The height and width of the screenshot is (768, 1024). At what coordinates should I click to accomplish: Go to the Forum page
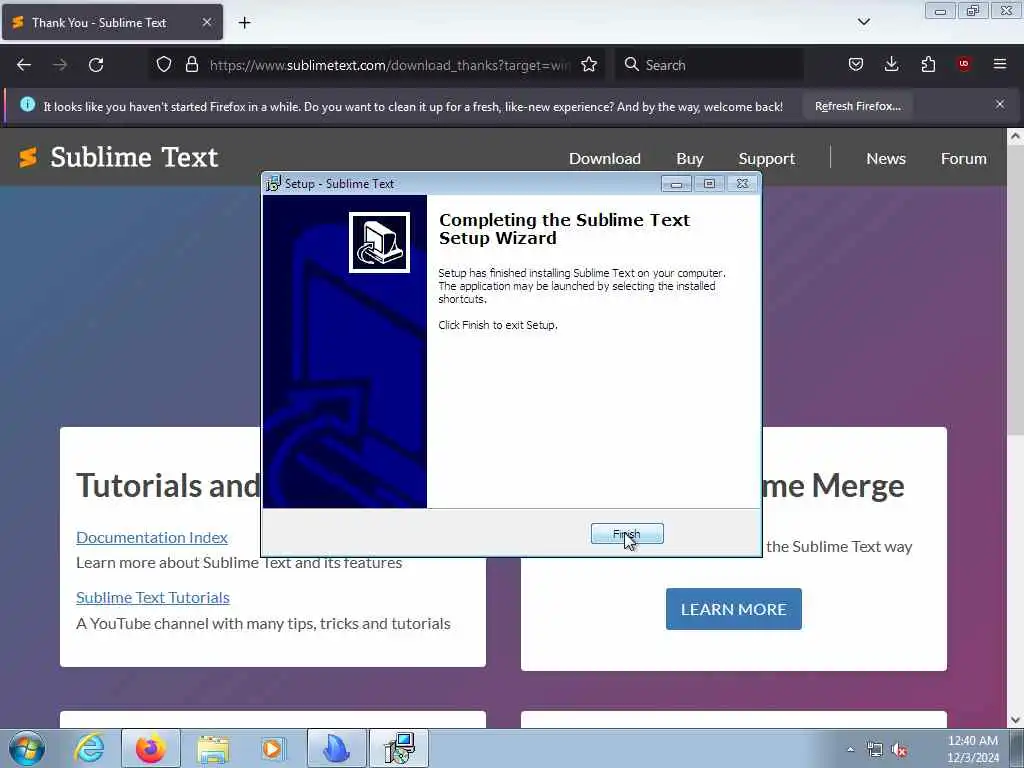click(x=963, y=159)
